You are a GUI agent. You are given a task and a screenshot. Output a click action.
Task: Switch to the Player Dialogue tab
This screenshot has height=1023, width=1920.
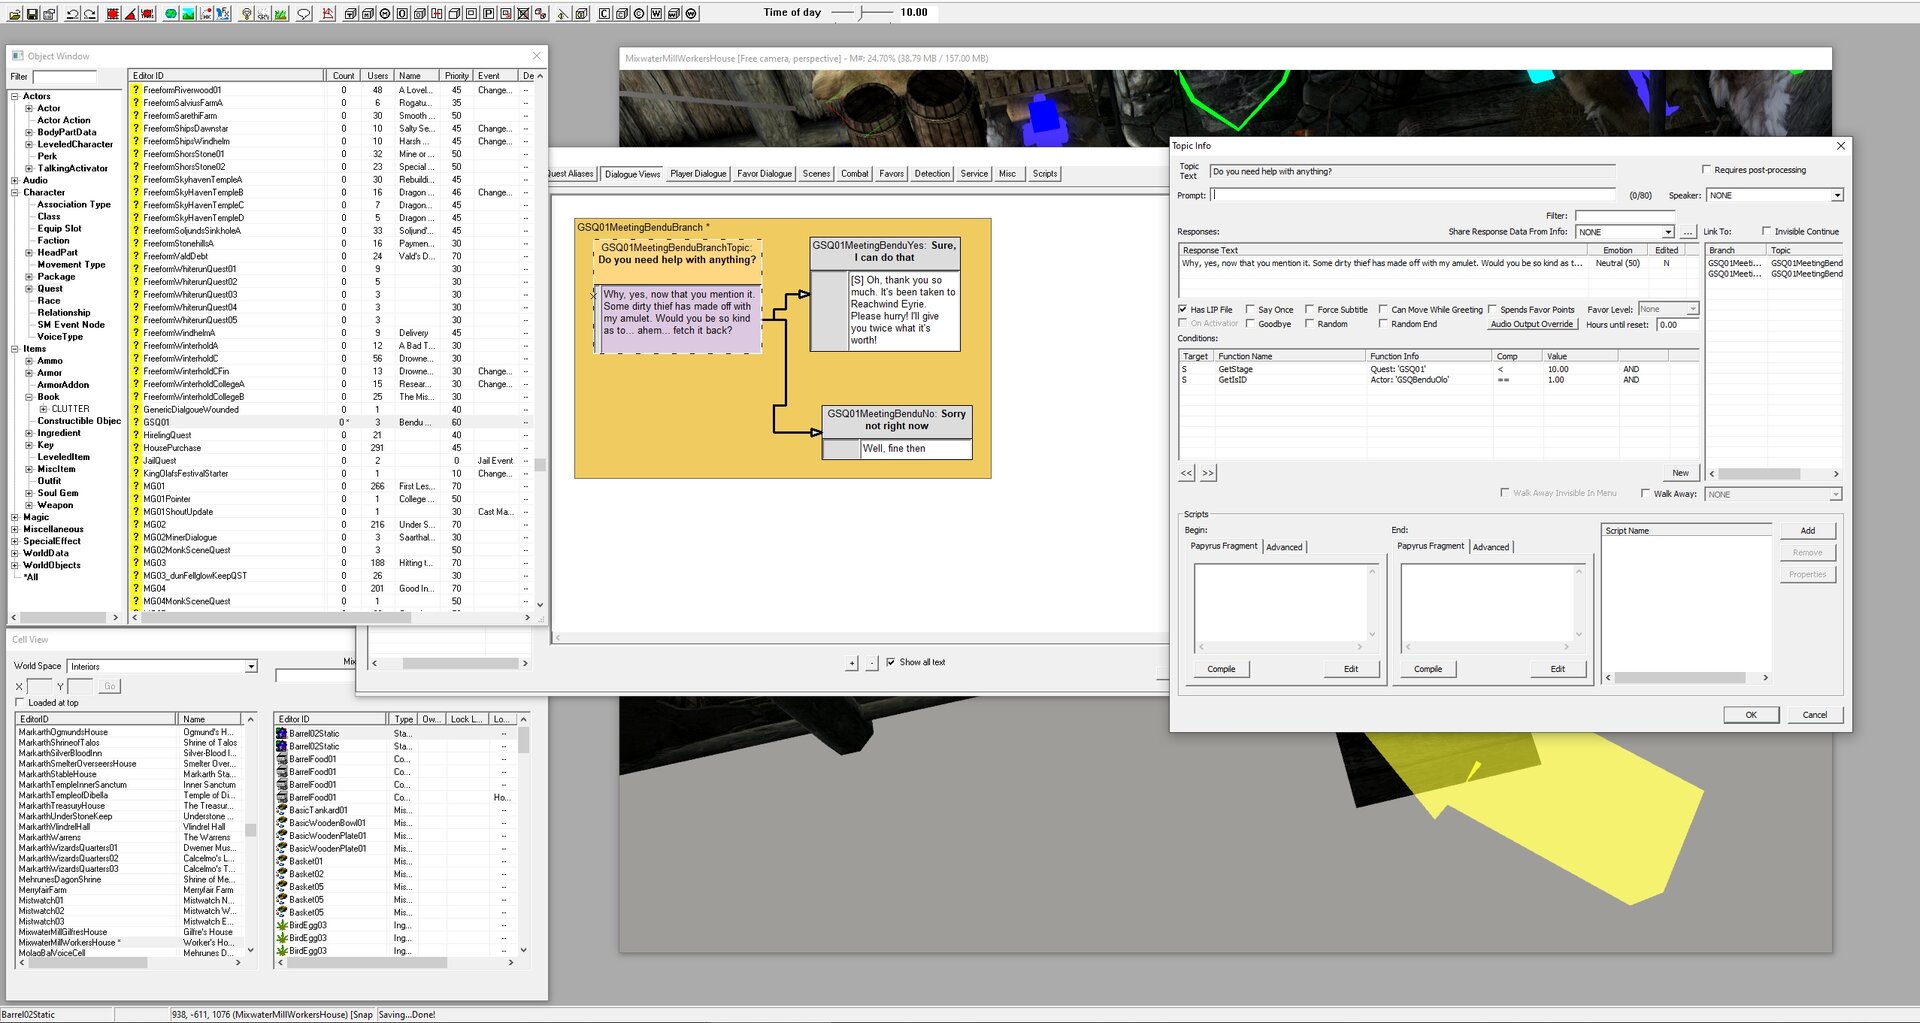click(698, 174)
